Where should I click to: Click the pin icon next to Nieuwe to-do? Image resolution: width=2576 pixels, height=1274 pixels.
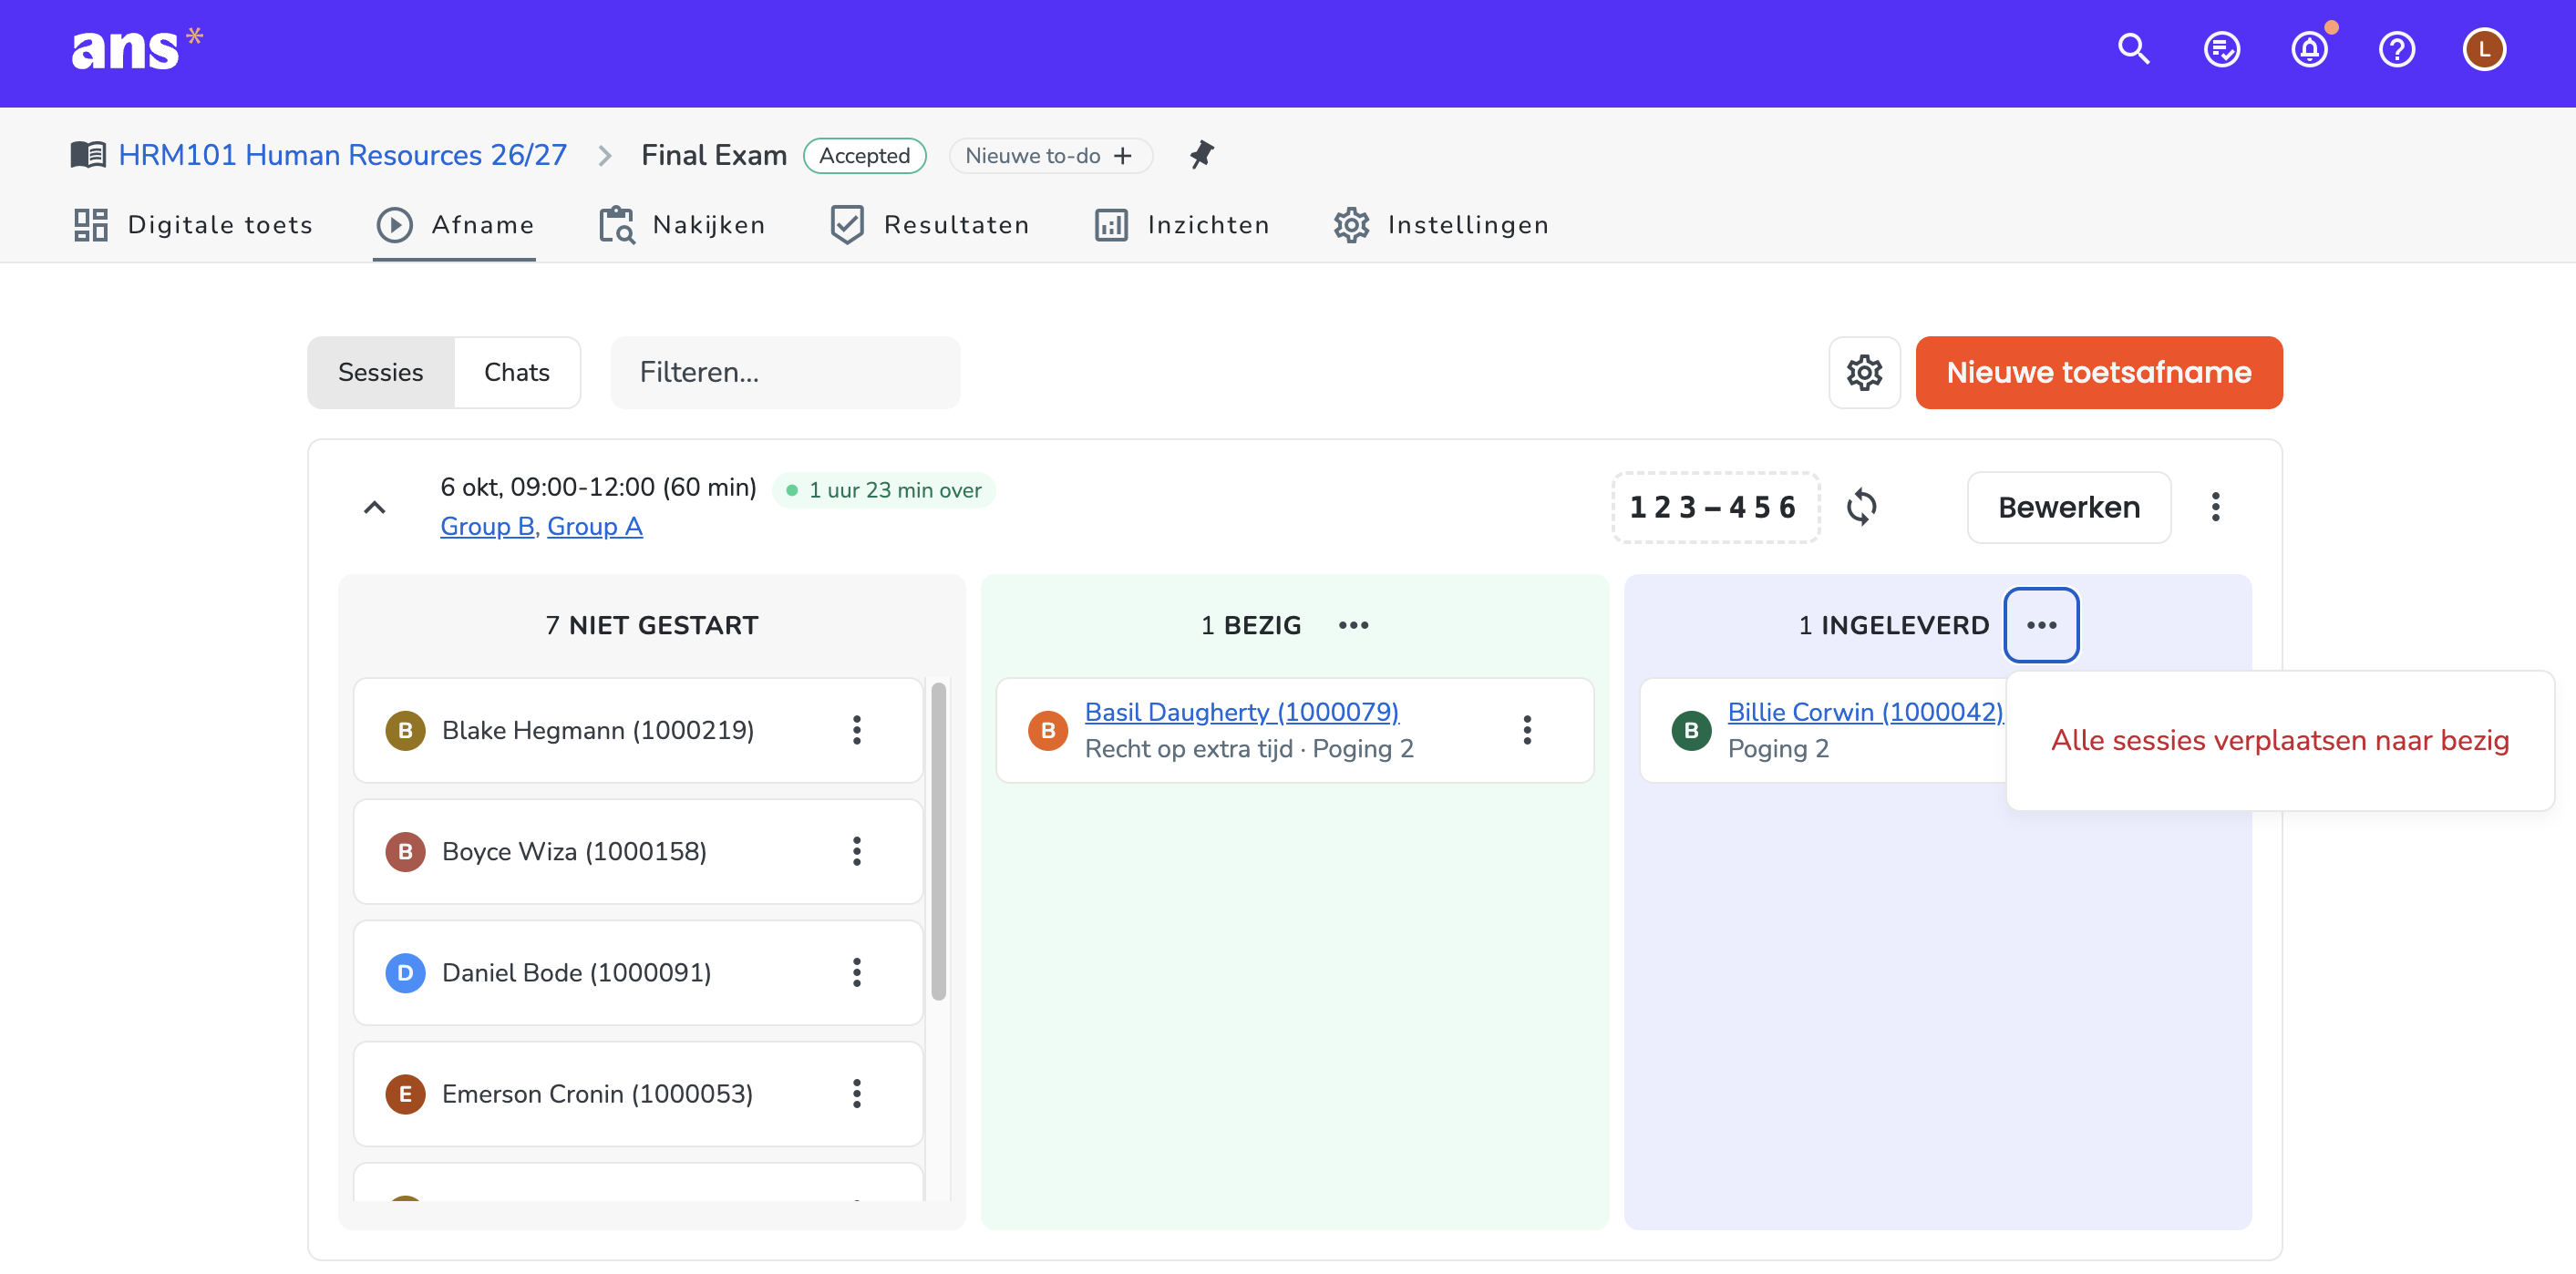pos(1201,155)
